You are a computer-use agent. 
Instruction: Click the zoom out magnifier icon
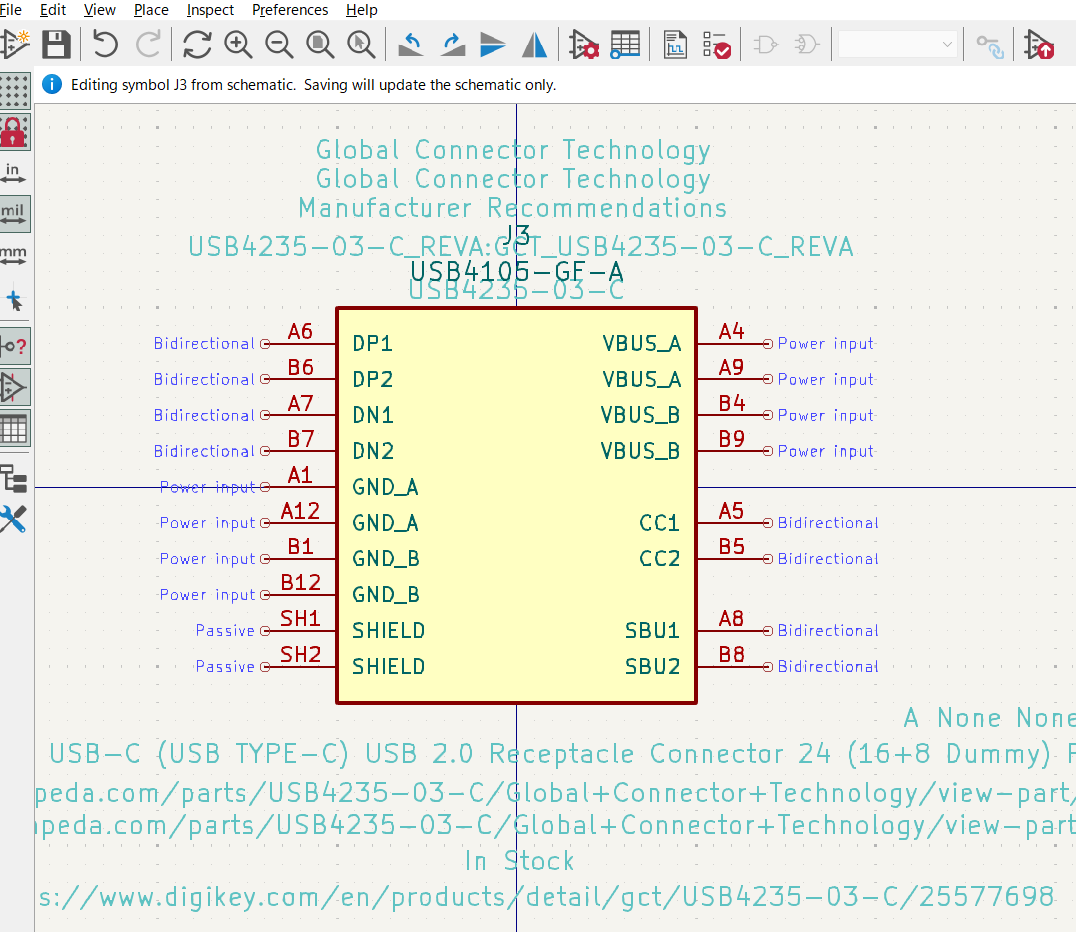coord(279,44)
